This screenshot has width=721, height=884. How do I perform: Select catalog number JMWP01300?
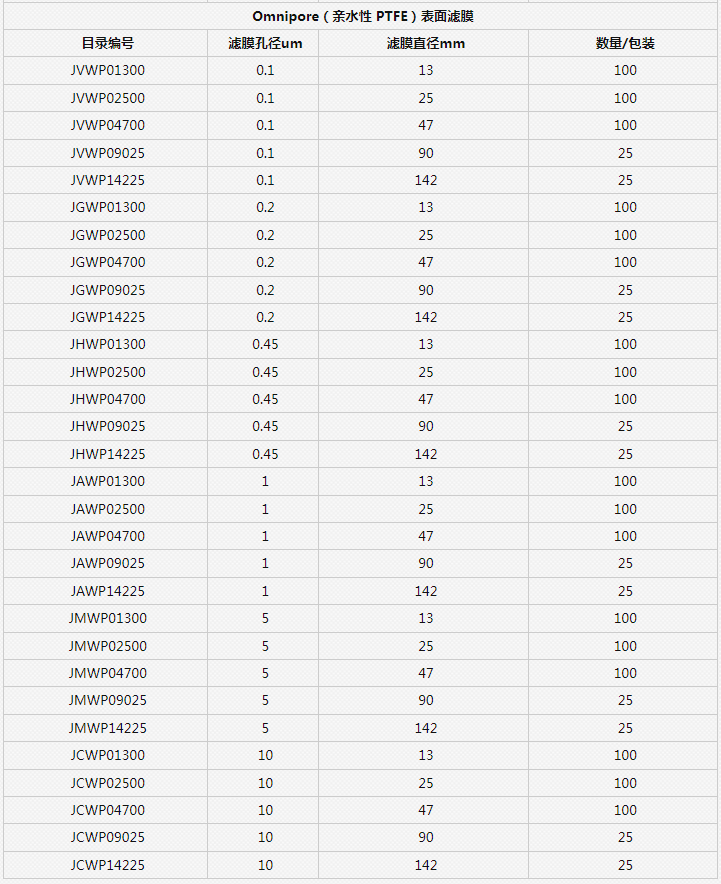pos(108,618)
